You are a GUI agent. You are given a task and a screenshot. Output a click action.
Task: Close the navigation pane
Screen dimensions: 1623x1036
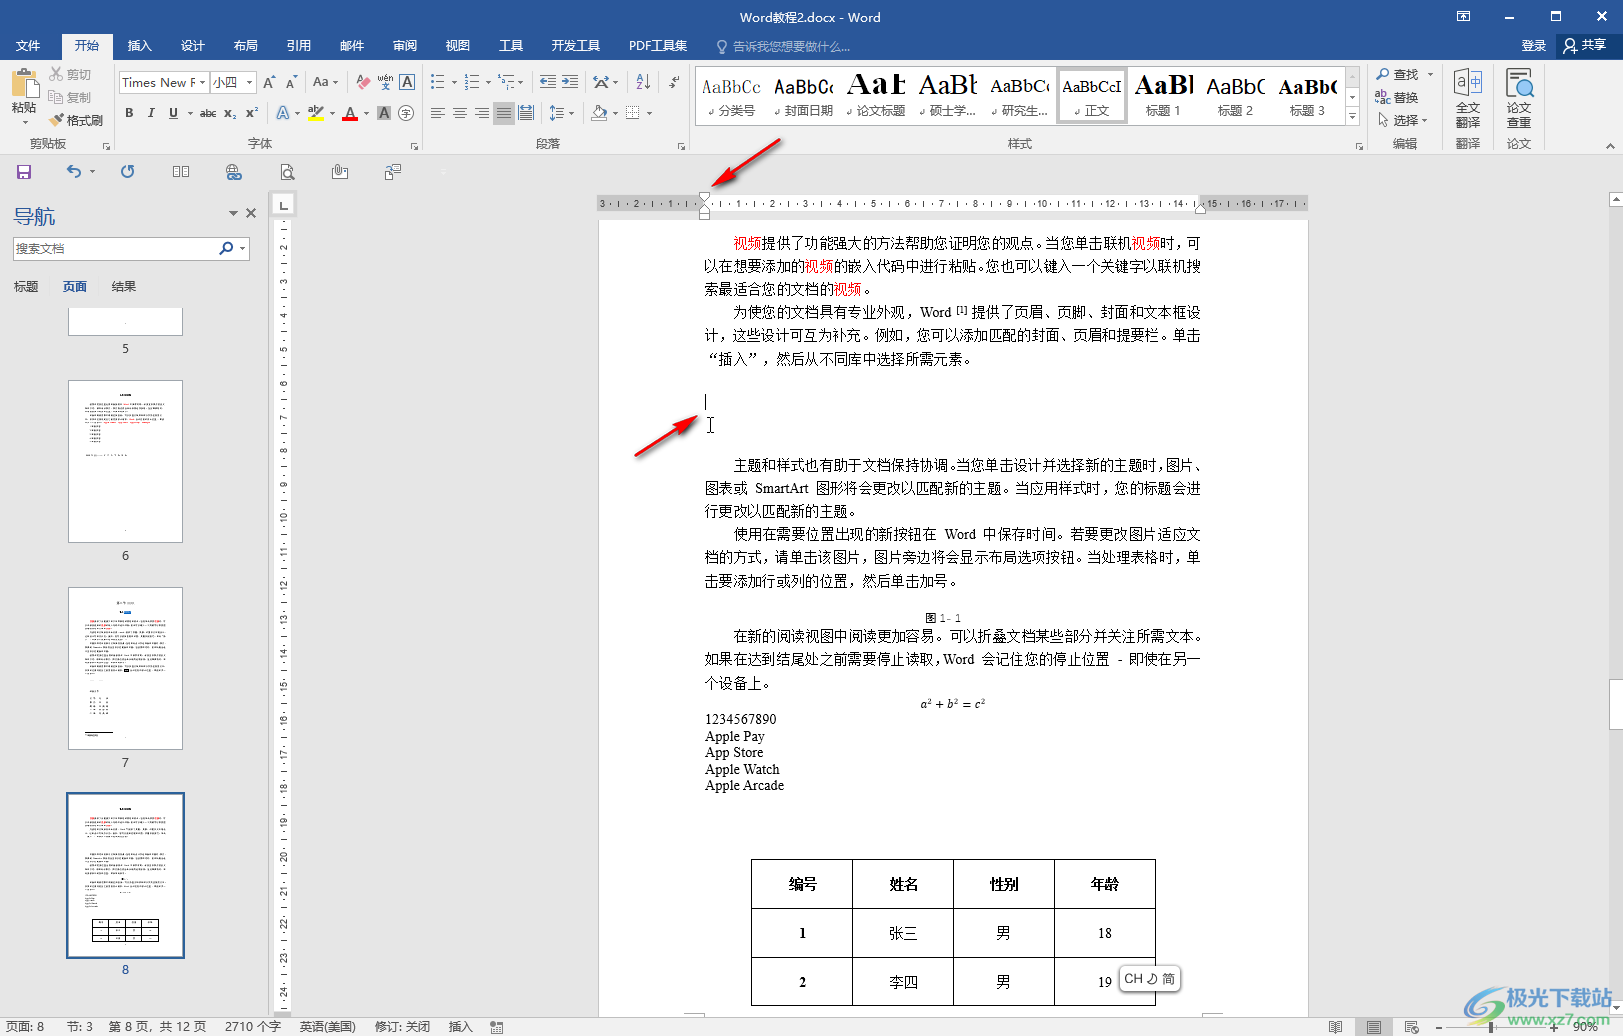[x=251, y=213]
